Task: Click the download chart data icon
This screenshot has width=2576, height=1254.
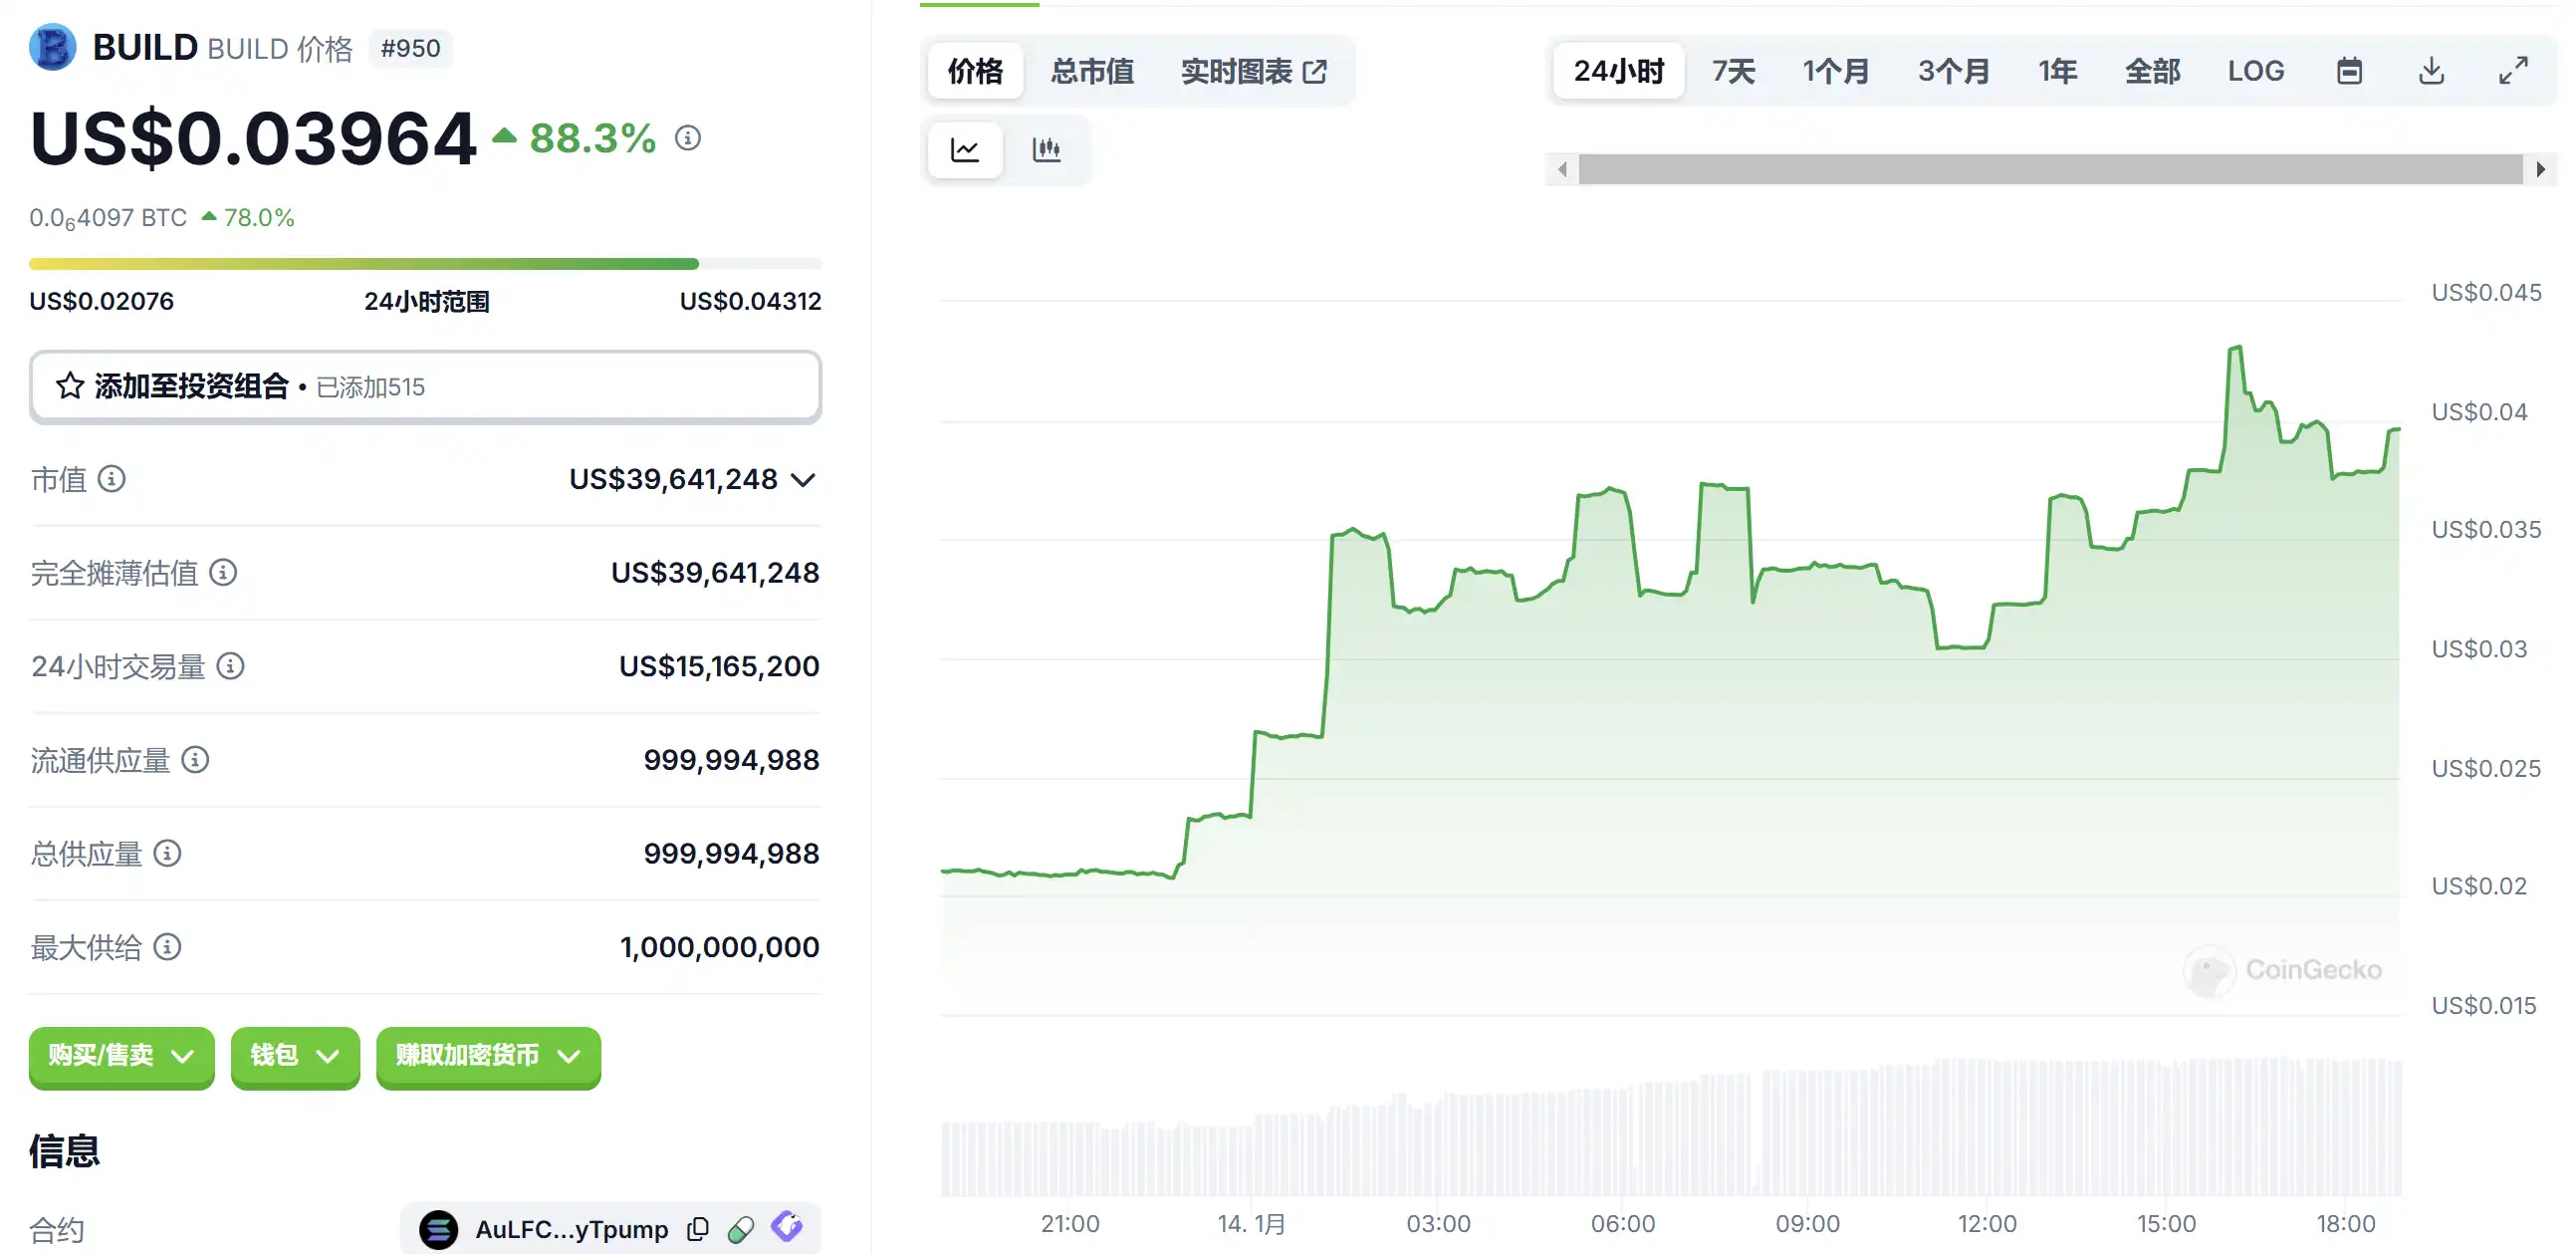Action: click(x=2431, y=71)
